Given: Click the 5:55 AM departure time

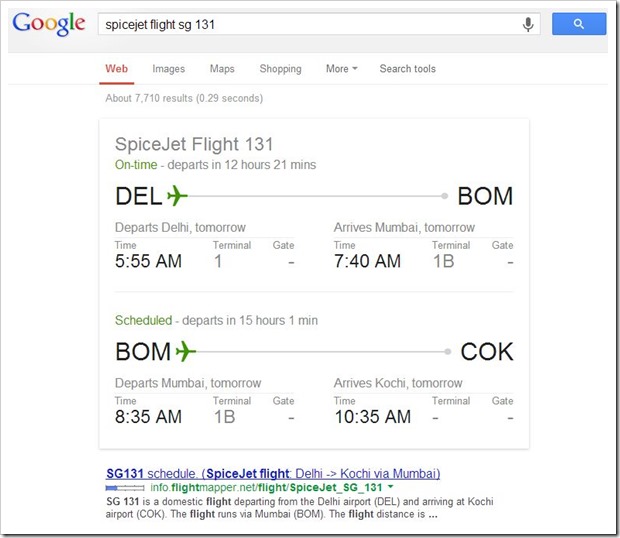Looking at the screenshot, I should pos(149,261).
